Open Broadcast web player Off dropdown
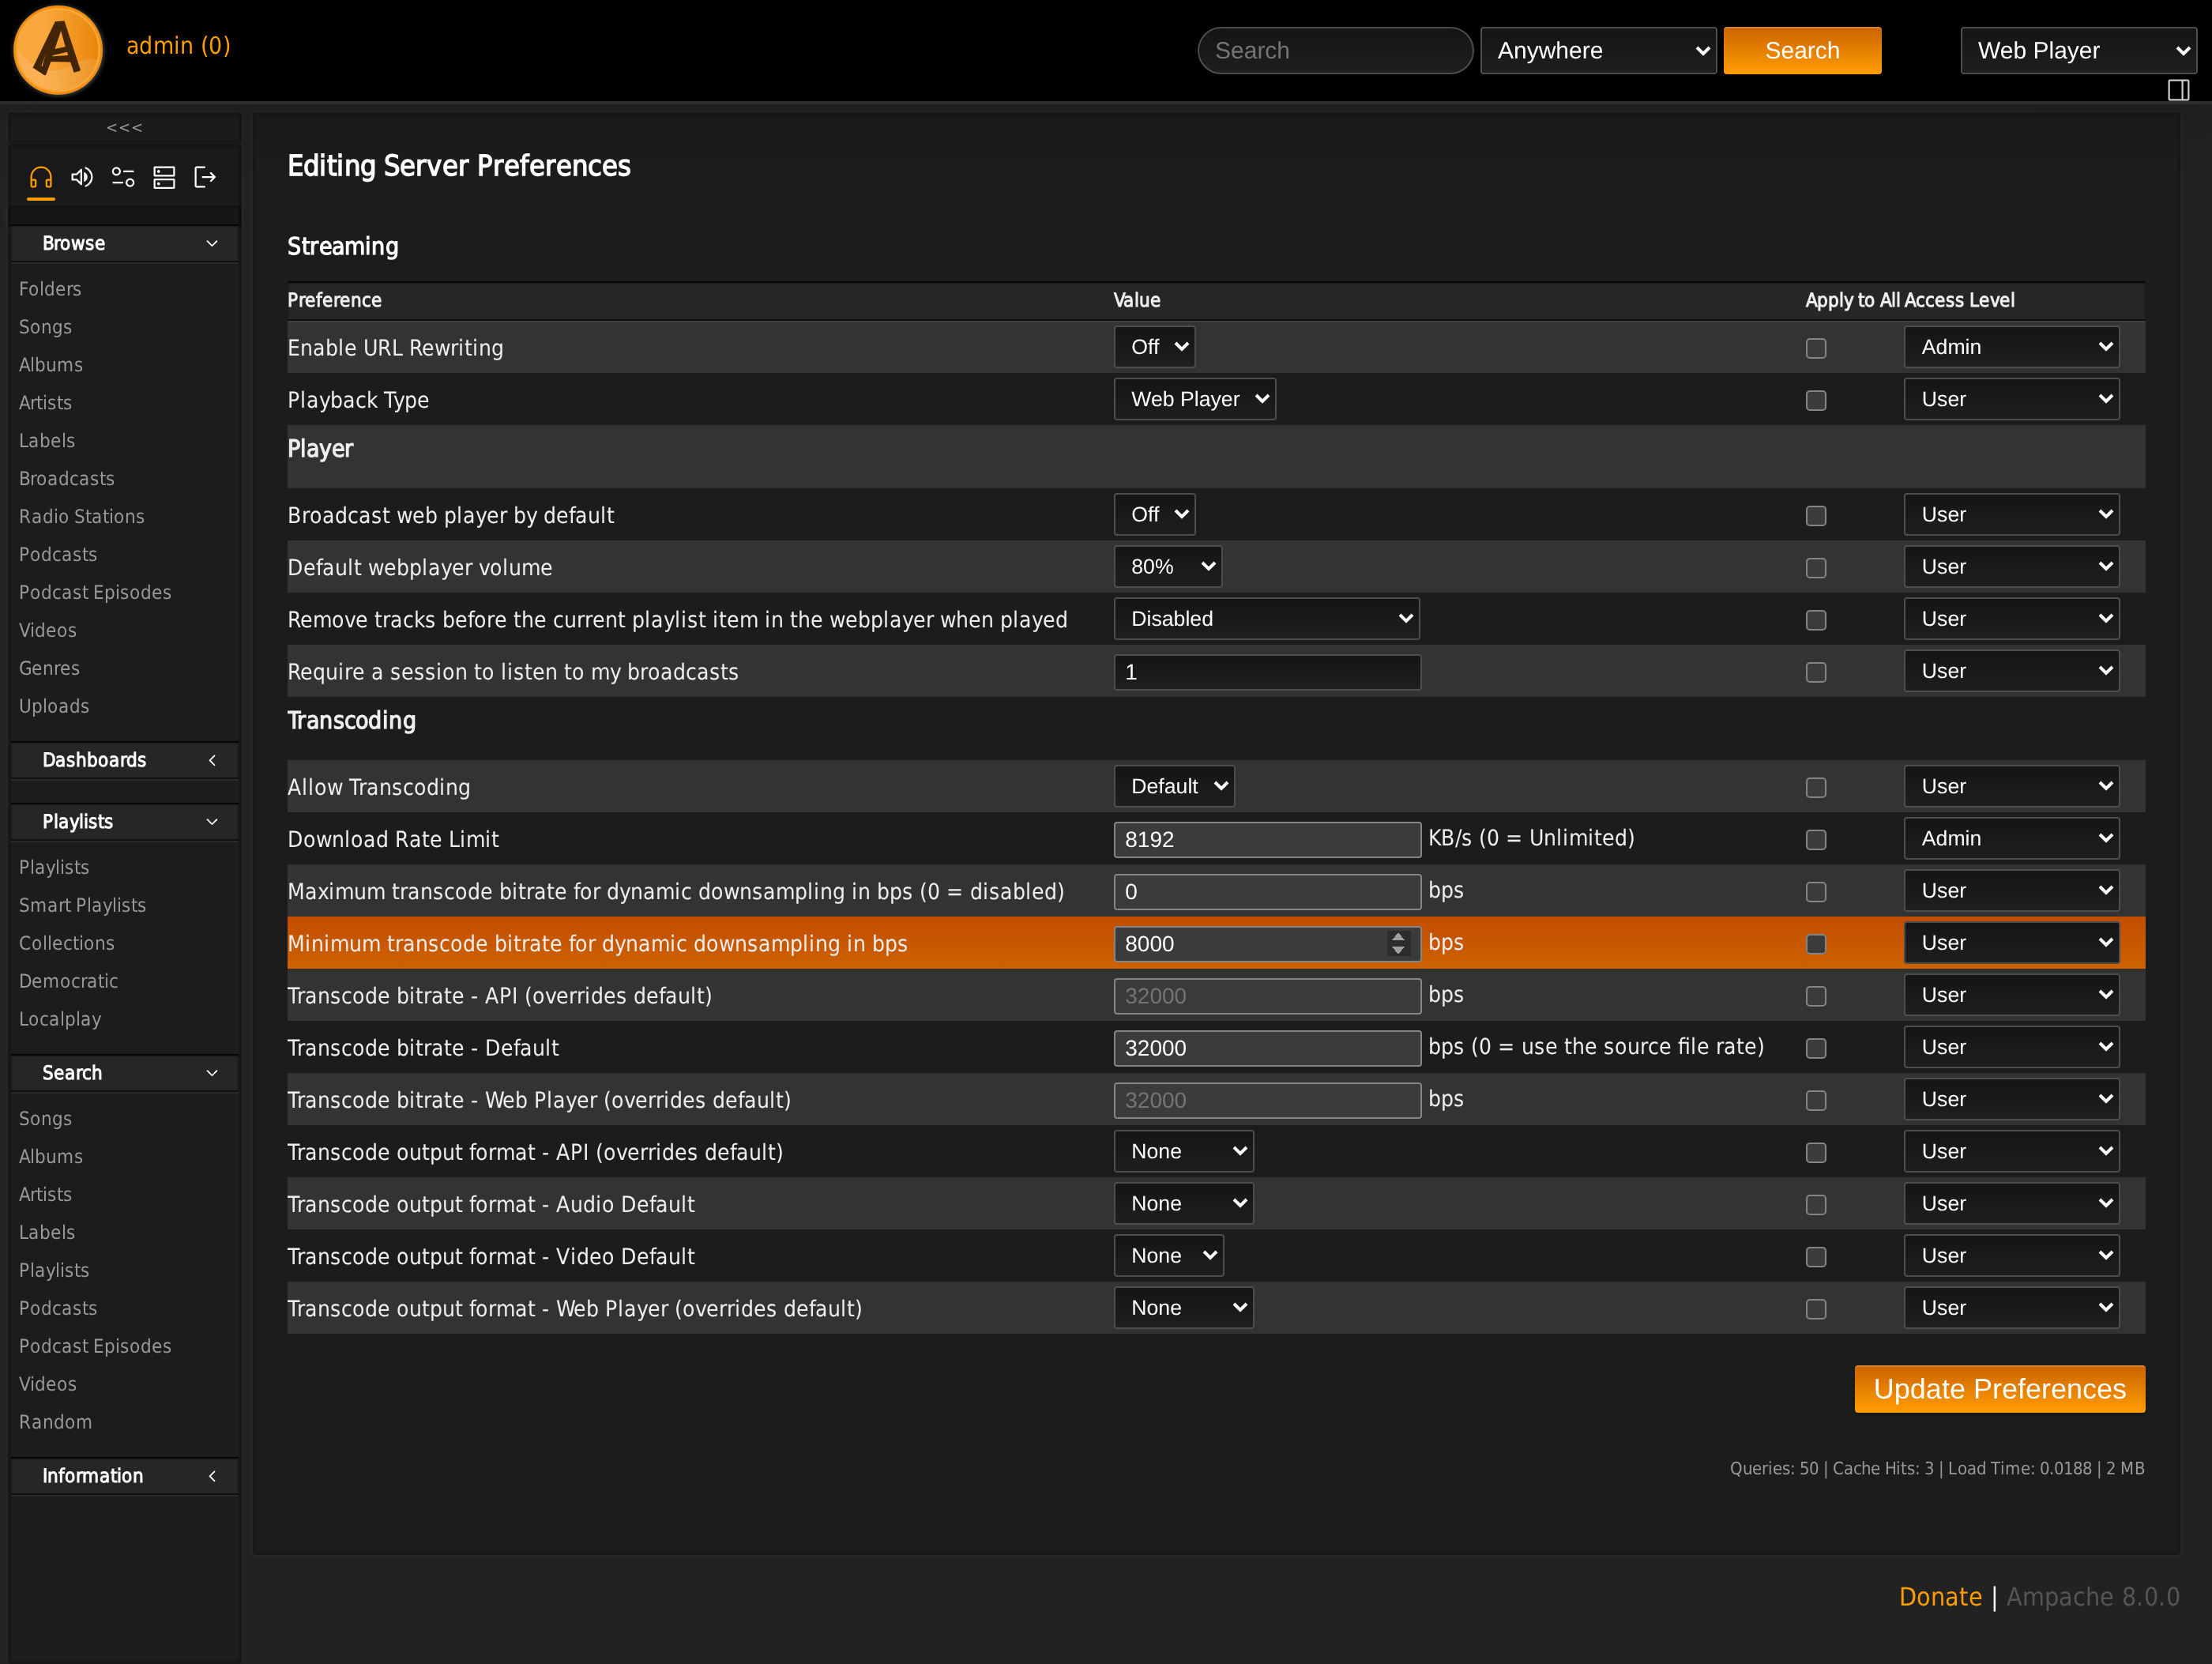 click(1154, 515)
